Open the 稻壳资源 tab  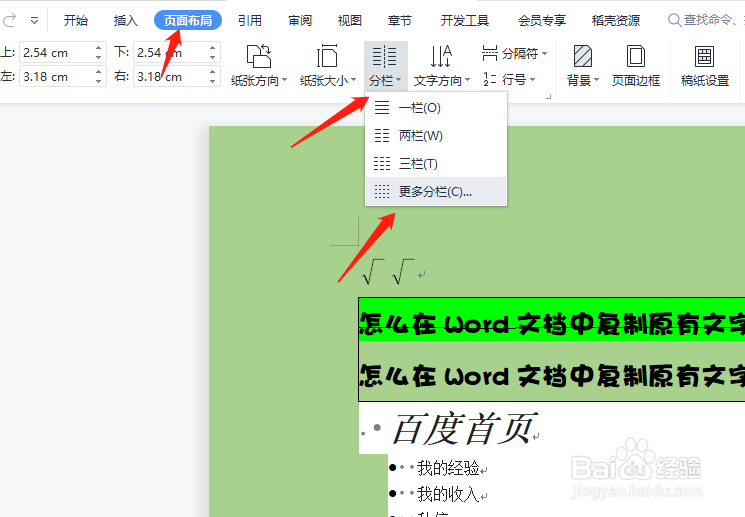(x=616, y=20)
